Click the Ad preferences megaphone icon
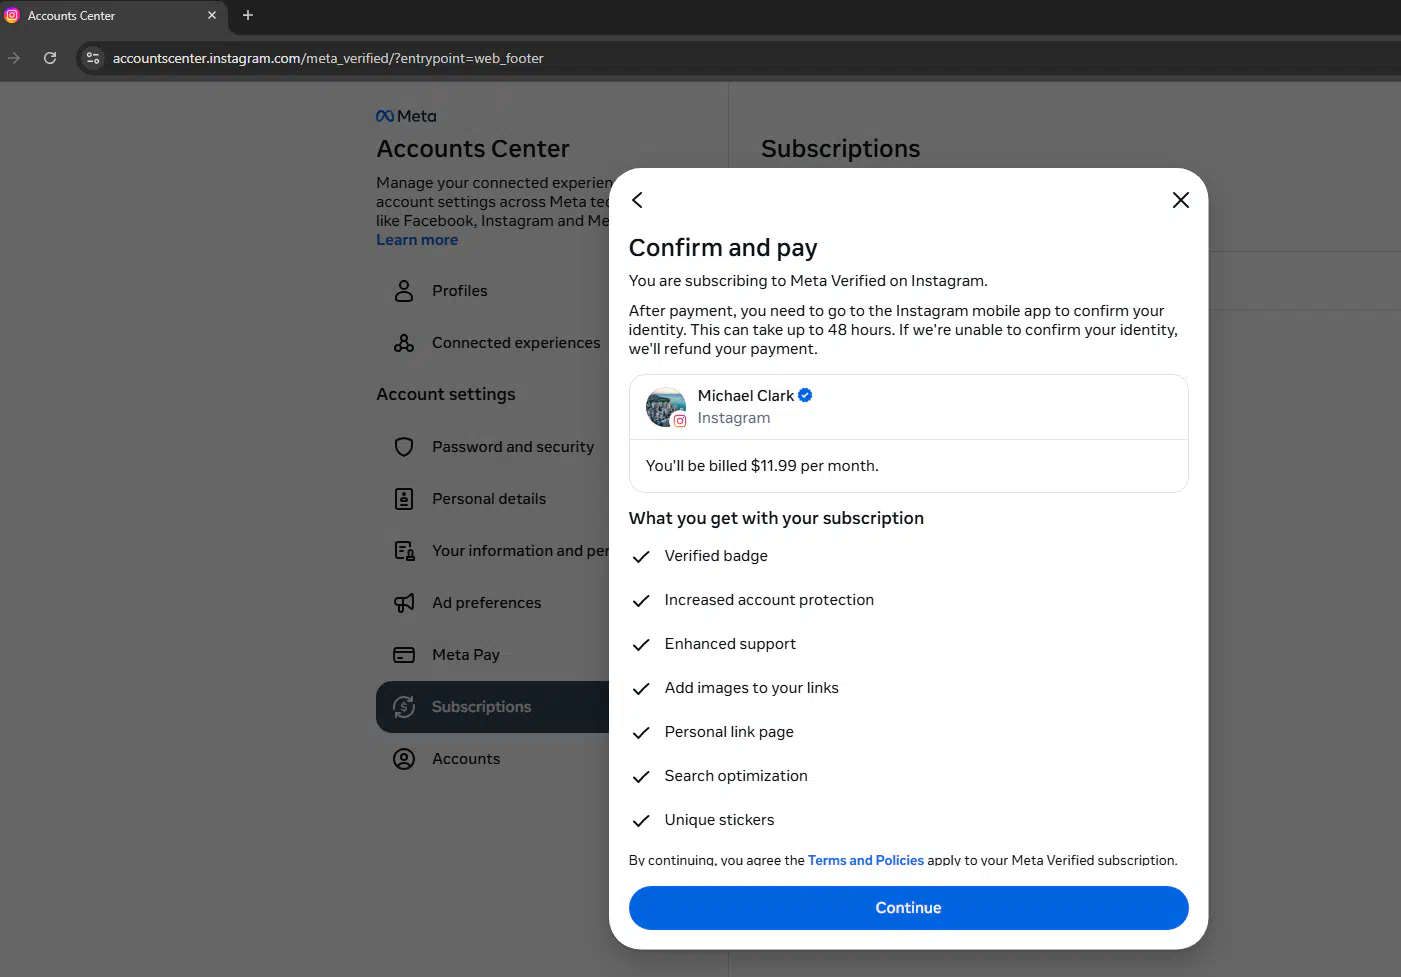1401x977 pixels. [404, 603]
